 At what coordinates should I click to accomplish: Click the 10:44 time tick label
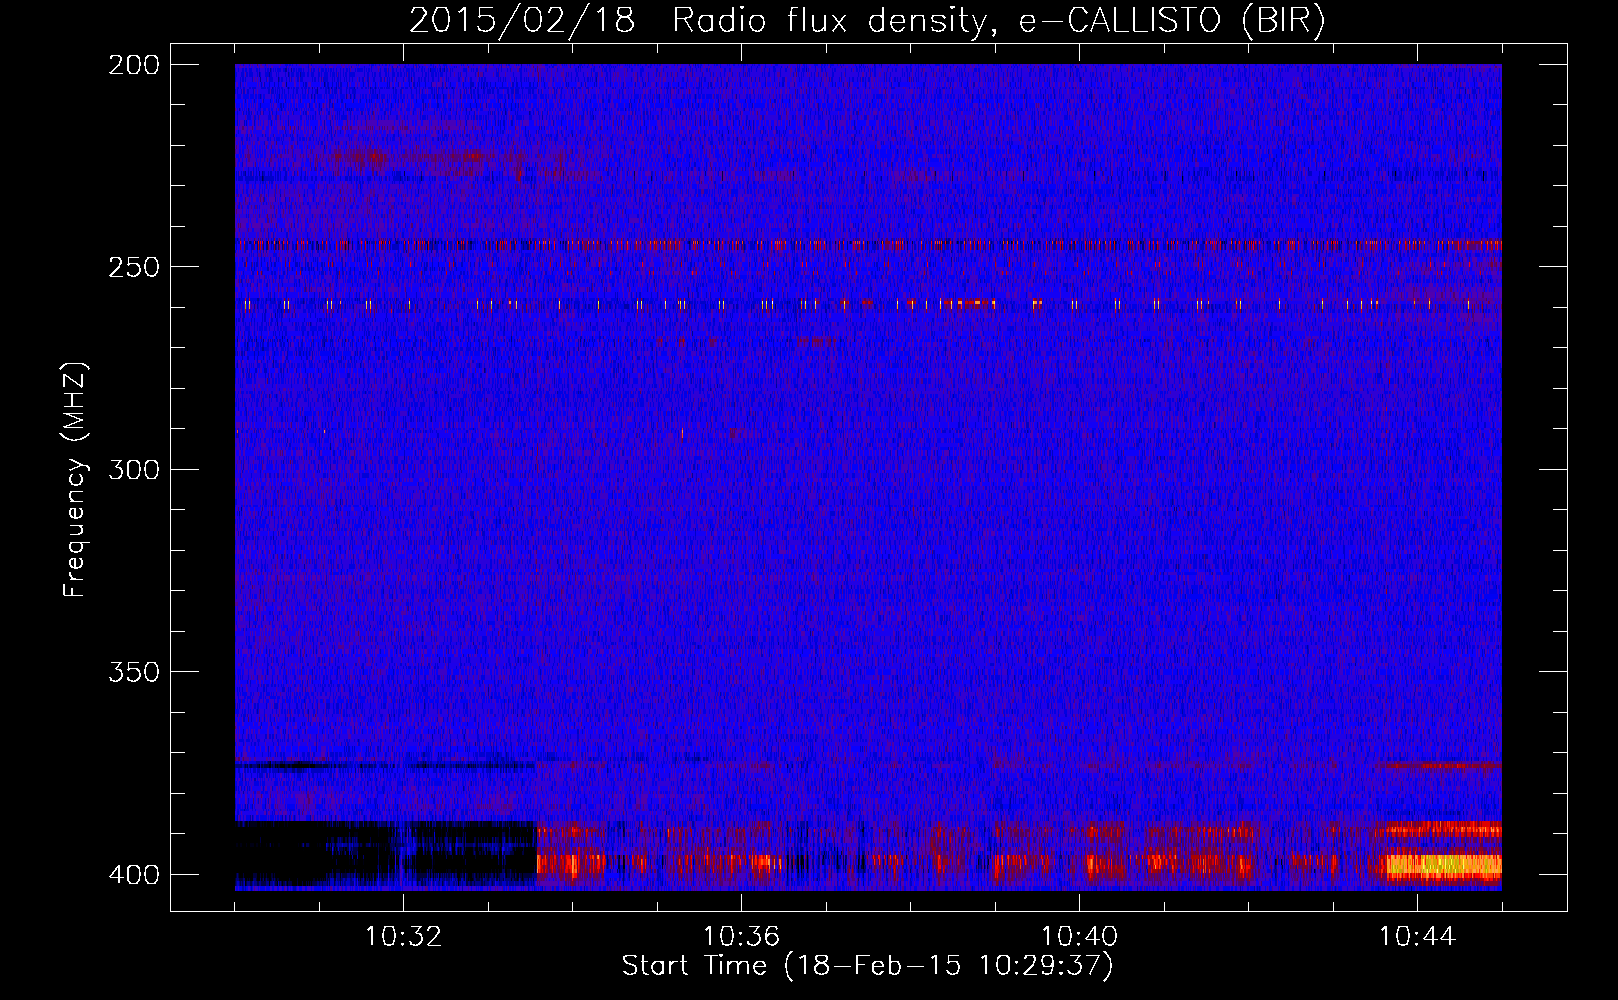pyautogui.click(x=1417, y=937)
